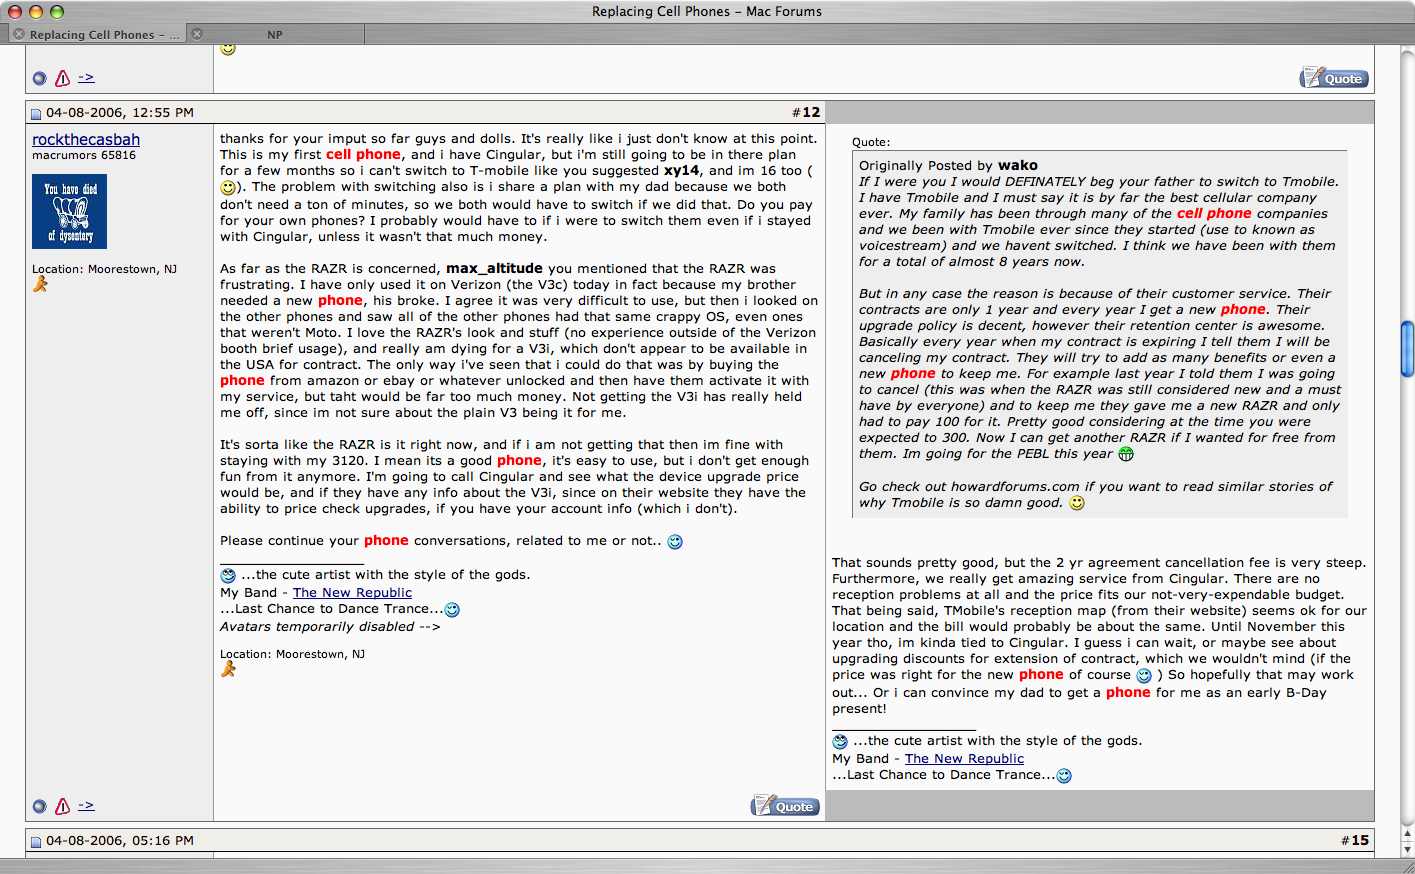This screenshot has width=1415, height=874.
Task: Click online status icon in top post footer
Action: click(x=40, y=78)
